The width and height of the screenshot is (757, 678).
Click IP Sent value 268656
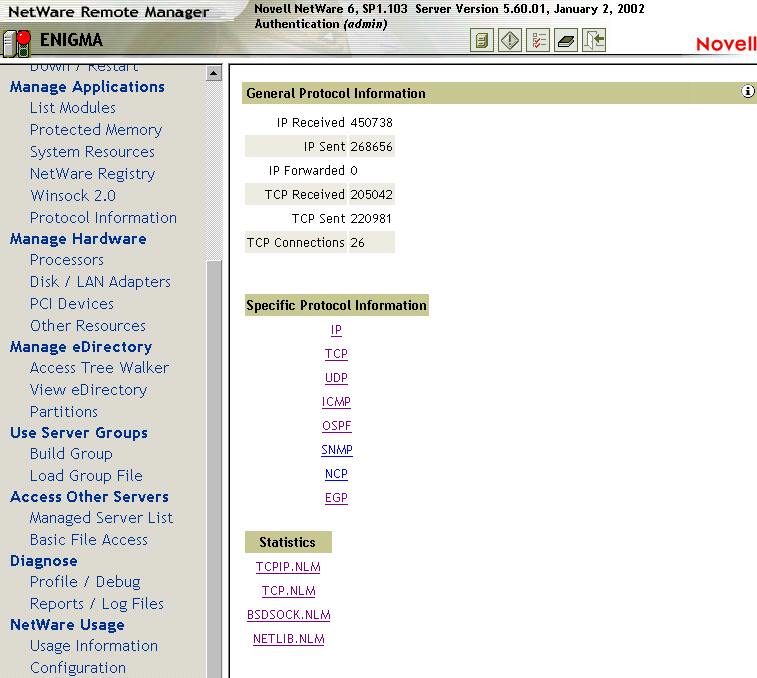(371, 147)
